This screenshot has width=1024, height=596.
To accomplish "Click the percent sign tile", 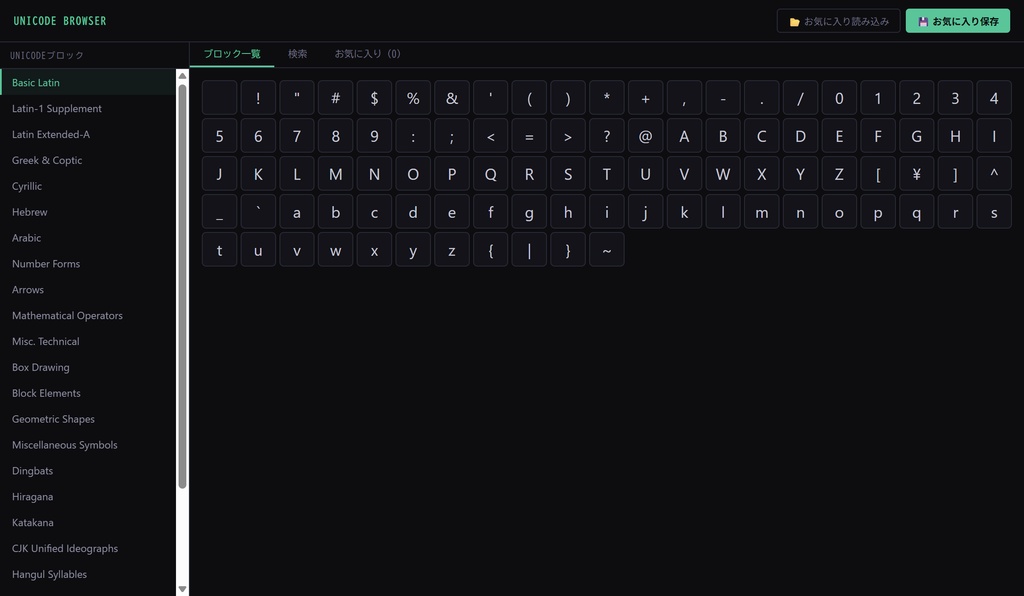I will pos(413,98).
